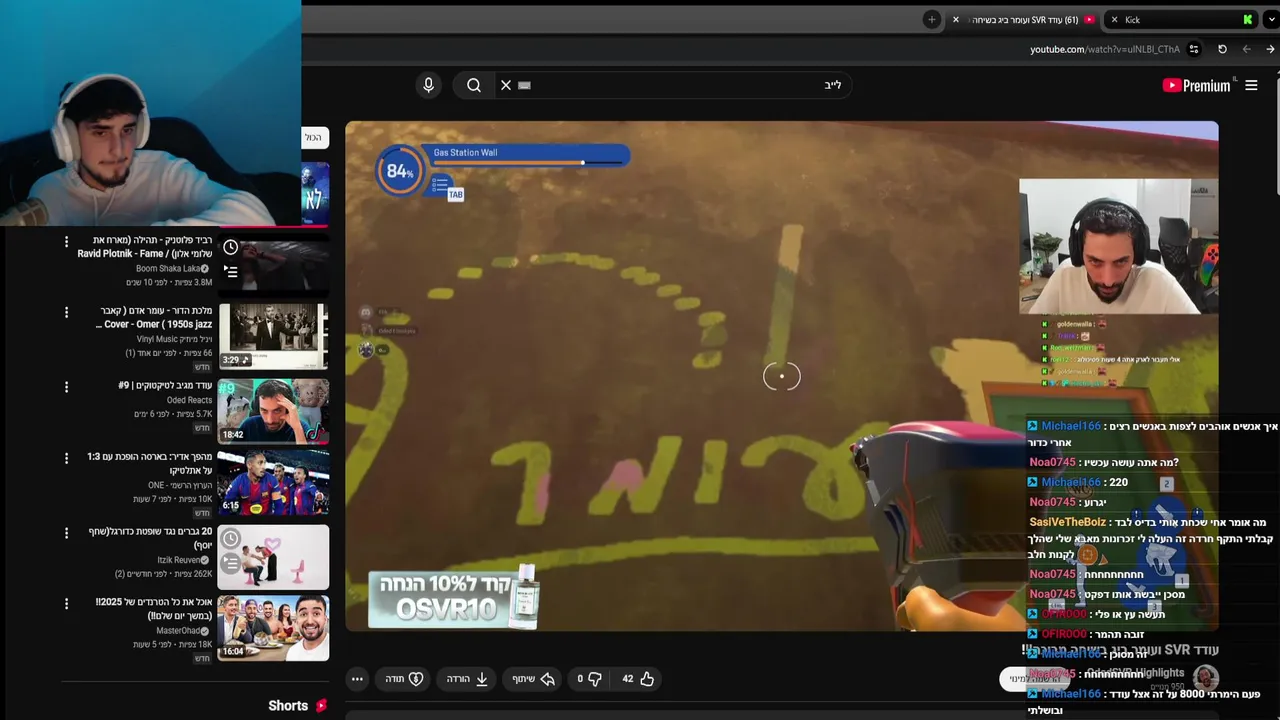Close the Kick tab
Screen dimensions: 1280x720
(x=1114, y=19)
